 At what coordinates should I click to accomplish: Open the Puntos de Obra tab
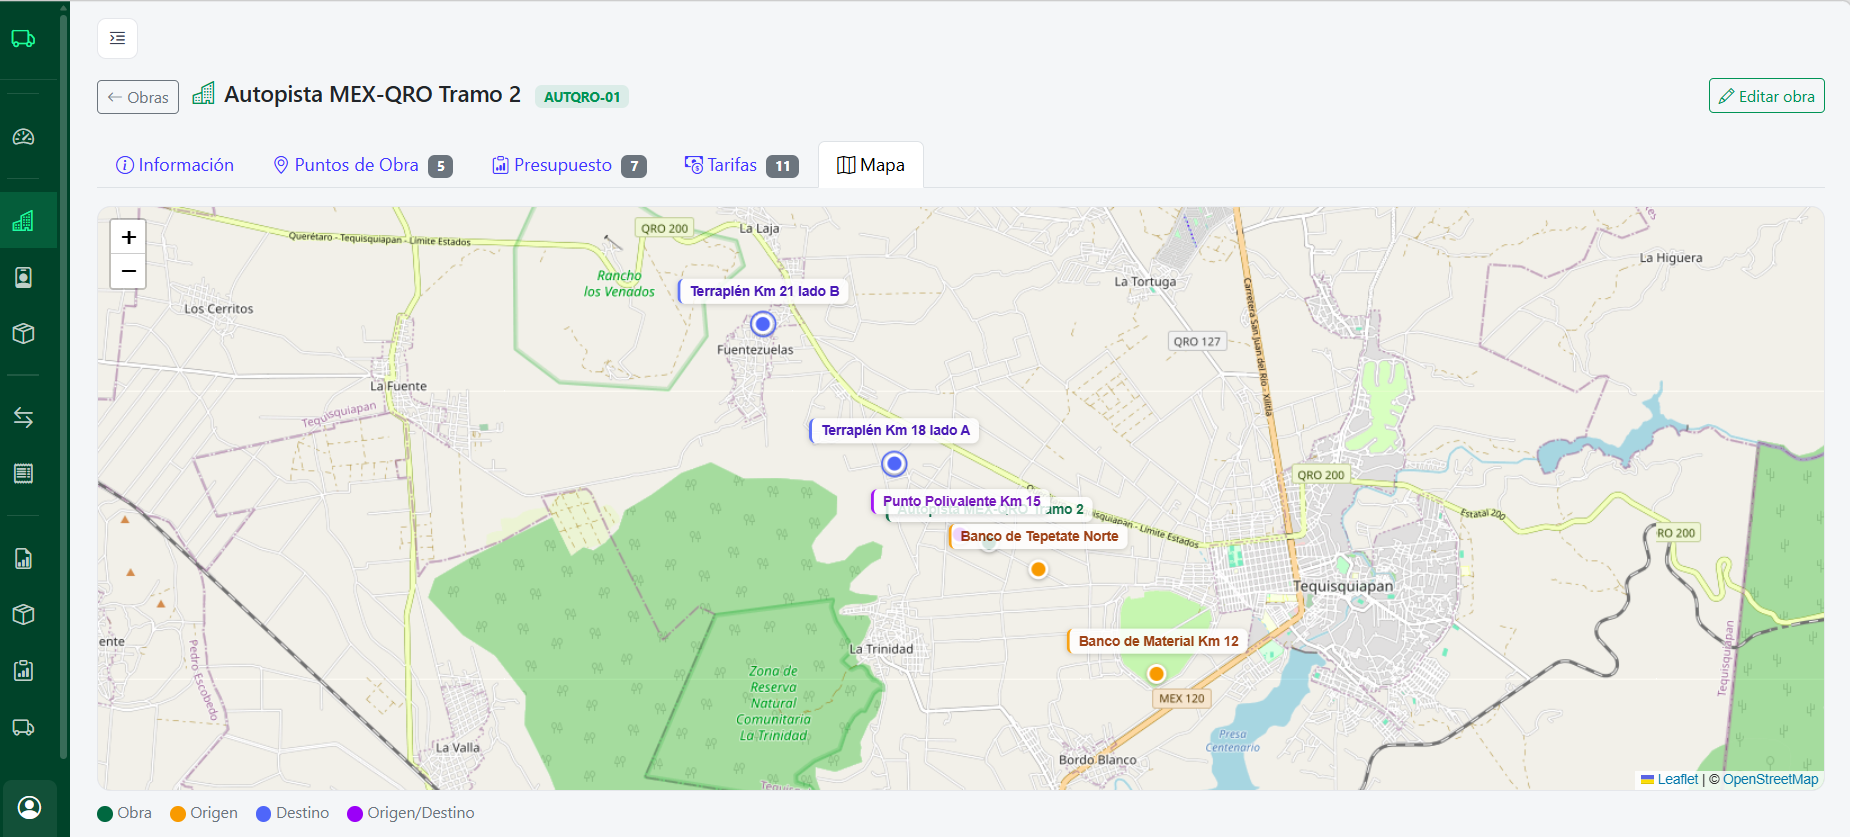click(363, 165)
